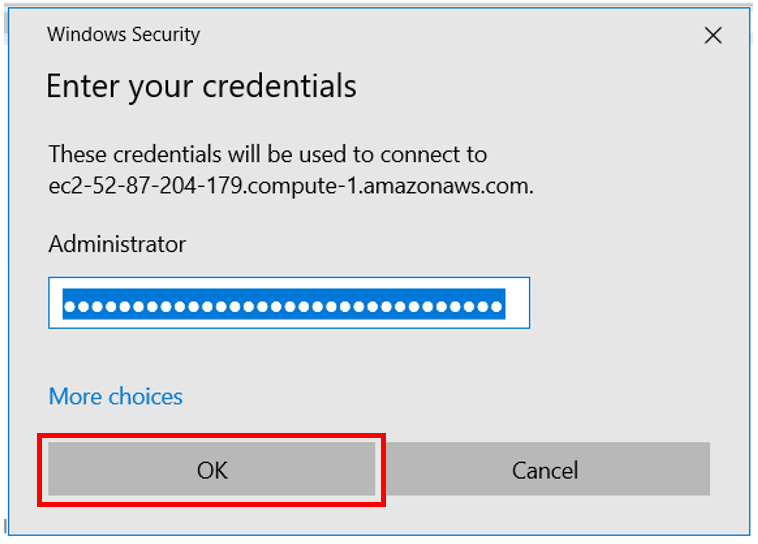Click the Windows Security title text
The image size is (758, 544).
[x=123, y=35]
